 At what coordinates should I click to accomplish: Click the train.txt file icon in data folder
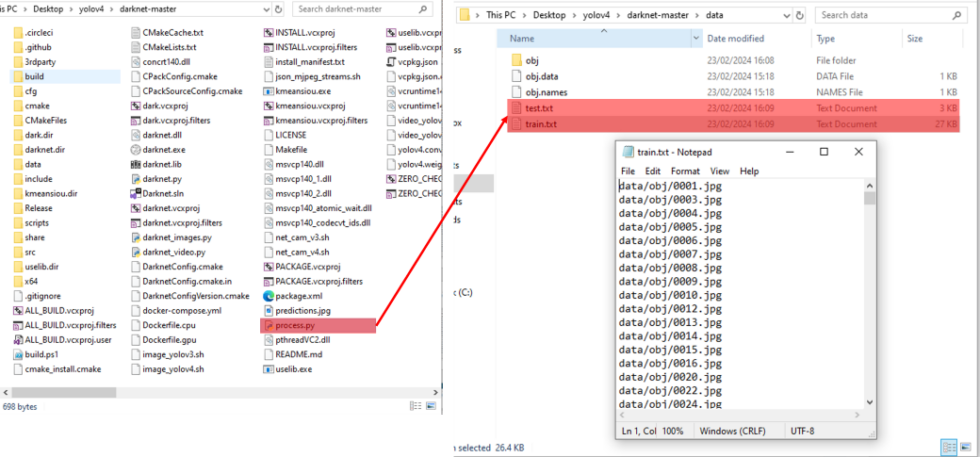516,124
